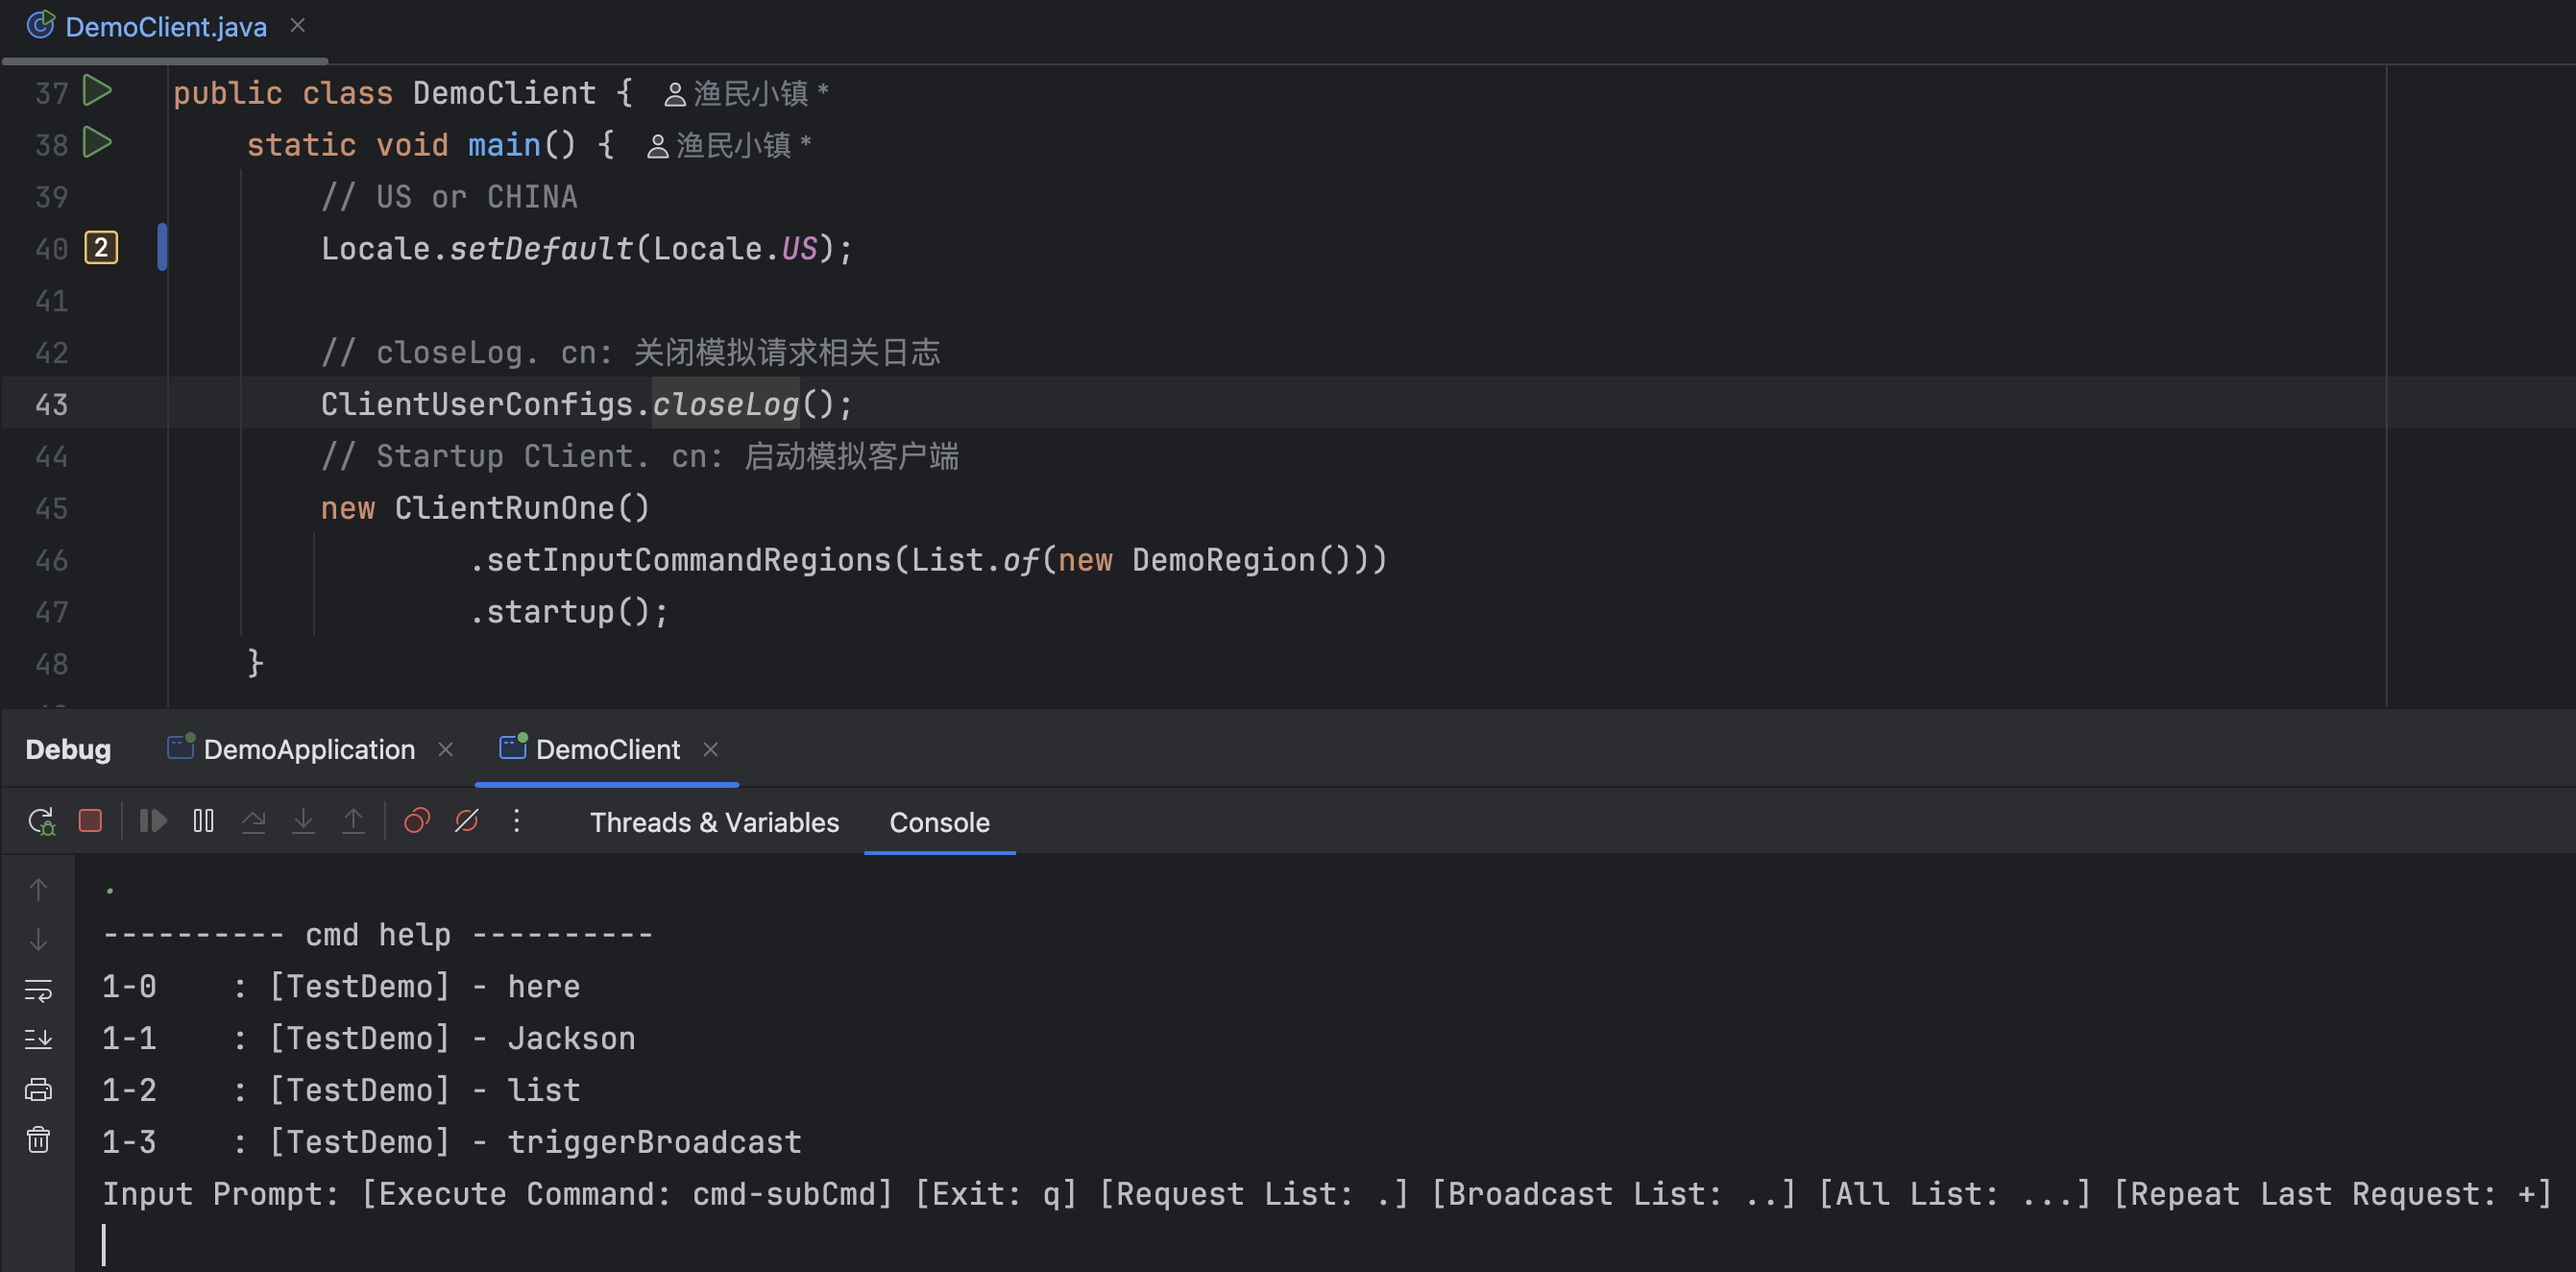Print the console output

38,1089
